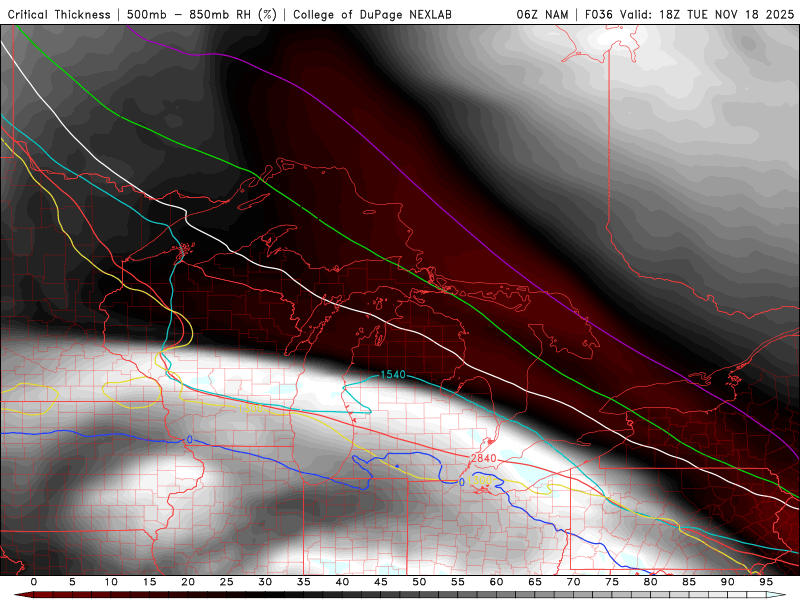The image size is (800, 600).
Task: Click the "80" tick on color scale
Action: coord(651,582)
